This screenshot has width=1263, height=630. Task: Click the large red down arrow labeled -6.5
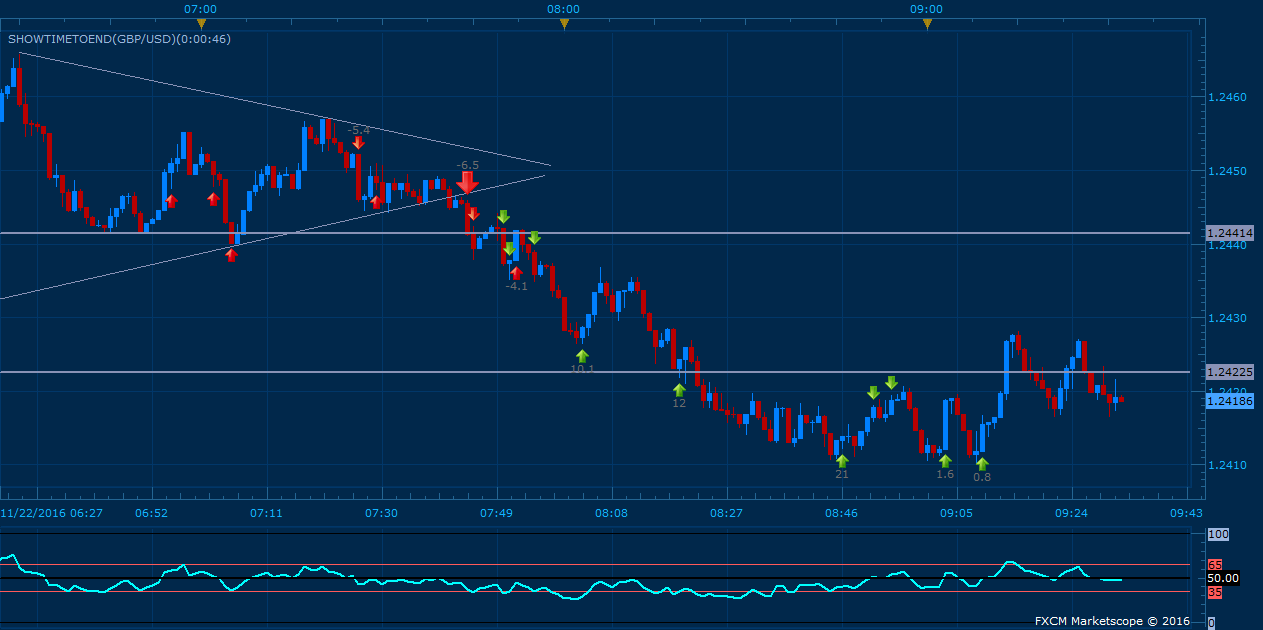[467, 182]
